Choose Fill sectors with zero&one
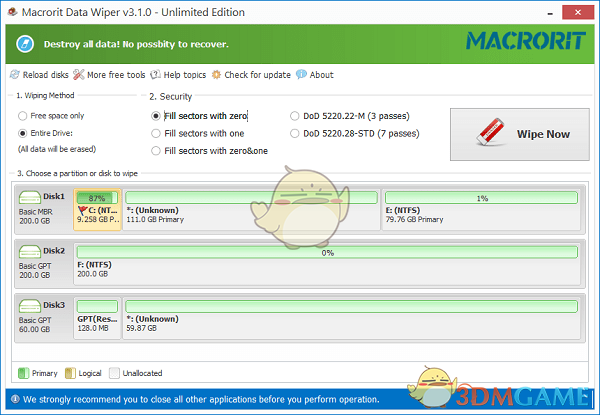600x415 pixels. (x=210, y=151)
